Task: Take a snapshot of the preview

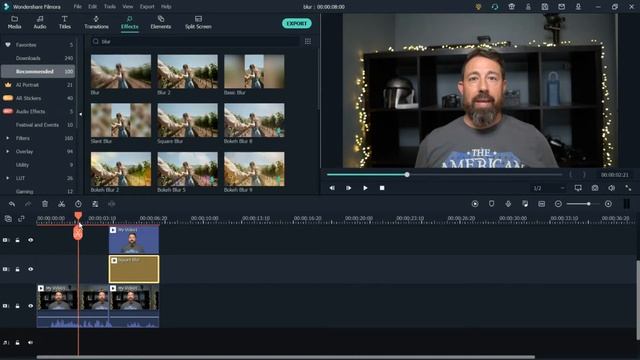Action: (x=595, y=188)
